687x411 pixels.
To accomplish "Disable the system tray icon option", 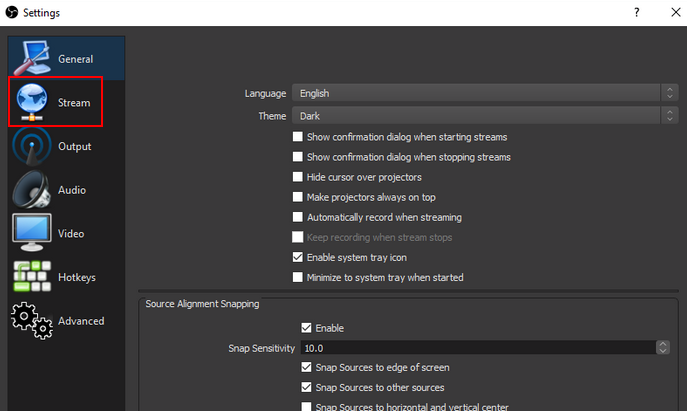I will coord(298,257).
